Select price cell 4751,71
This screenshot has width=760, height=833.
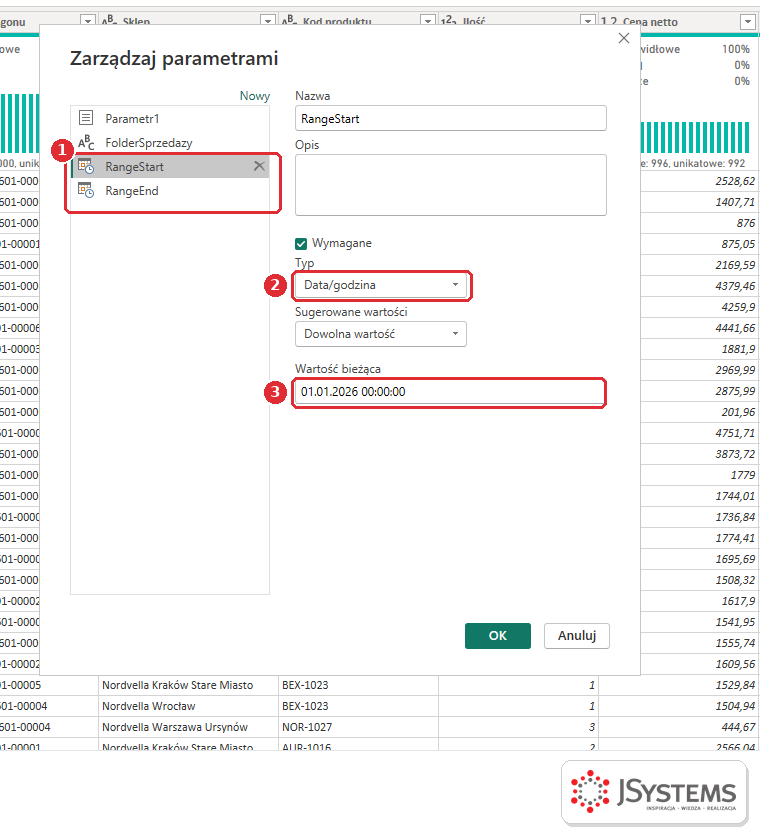(700, 433)
